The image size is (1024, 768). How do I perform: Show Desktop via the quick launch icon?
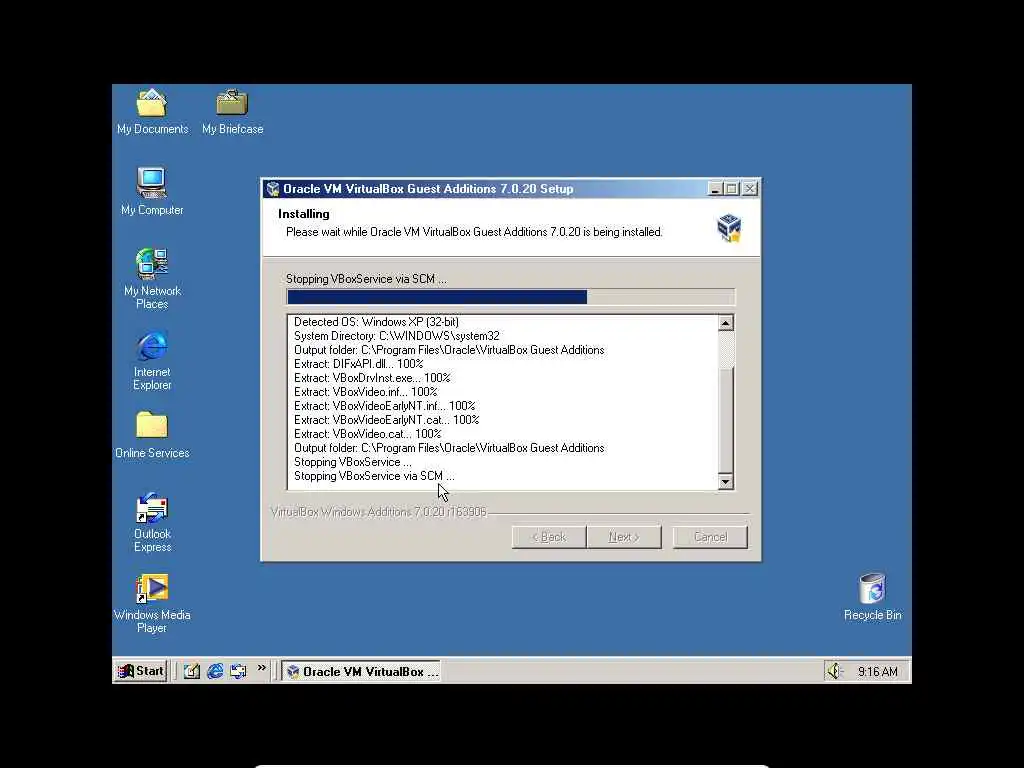[x=191, y=671]
